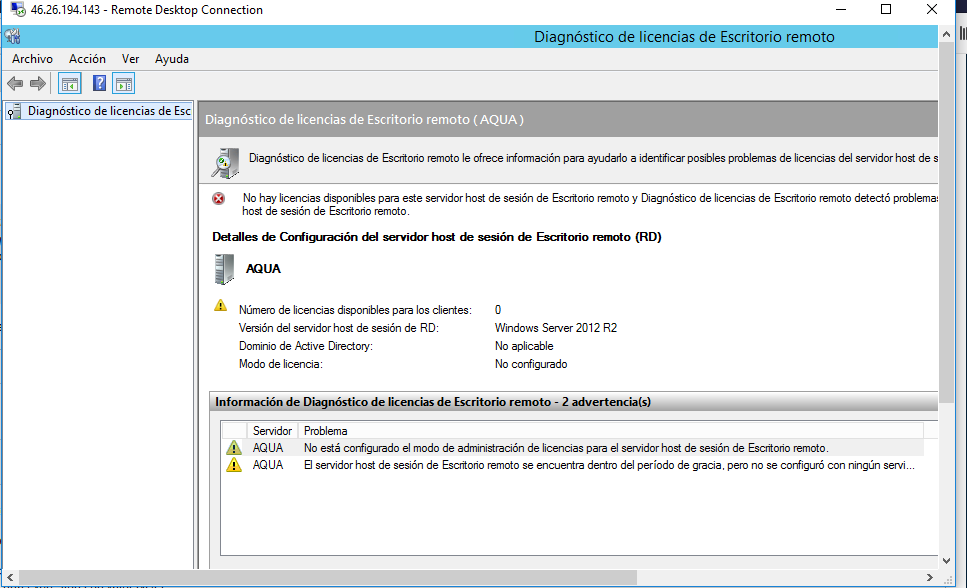Toggle the action pane show/hide button
The image size is (967, 588).
click(x=124, y=83)
